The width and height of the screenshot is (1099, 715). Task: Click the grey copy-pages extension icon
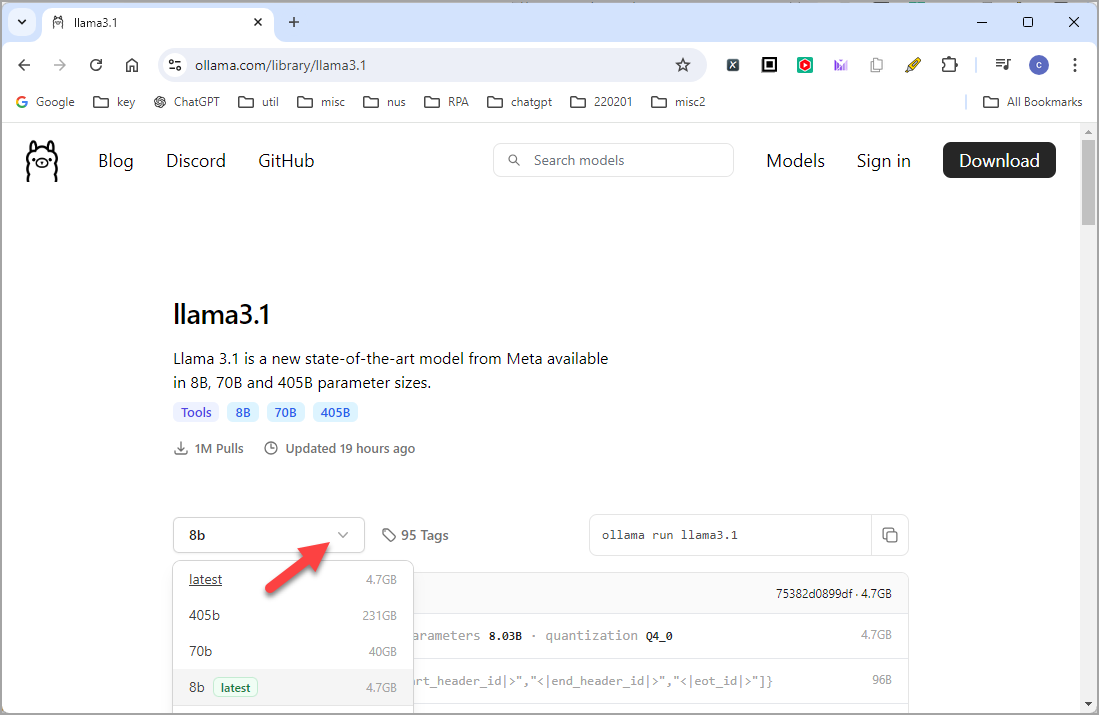[876, 65]
